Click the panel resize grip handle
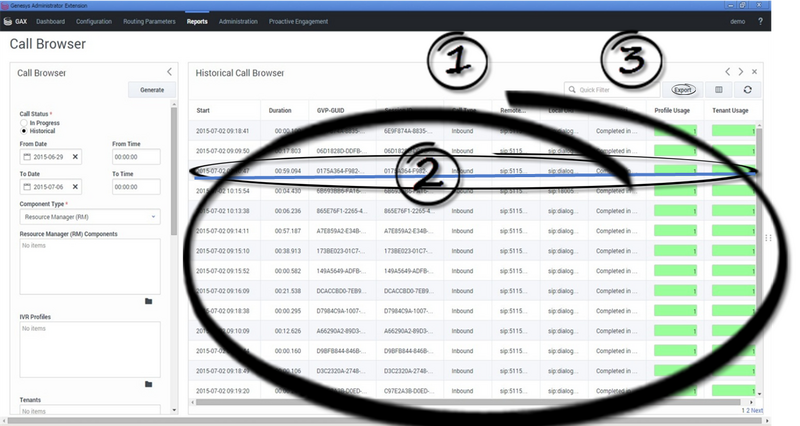This screenshot has height=426, width=800. click(x=768, y=238)
